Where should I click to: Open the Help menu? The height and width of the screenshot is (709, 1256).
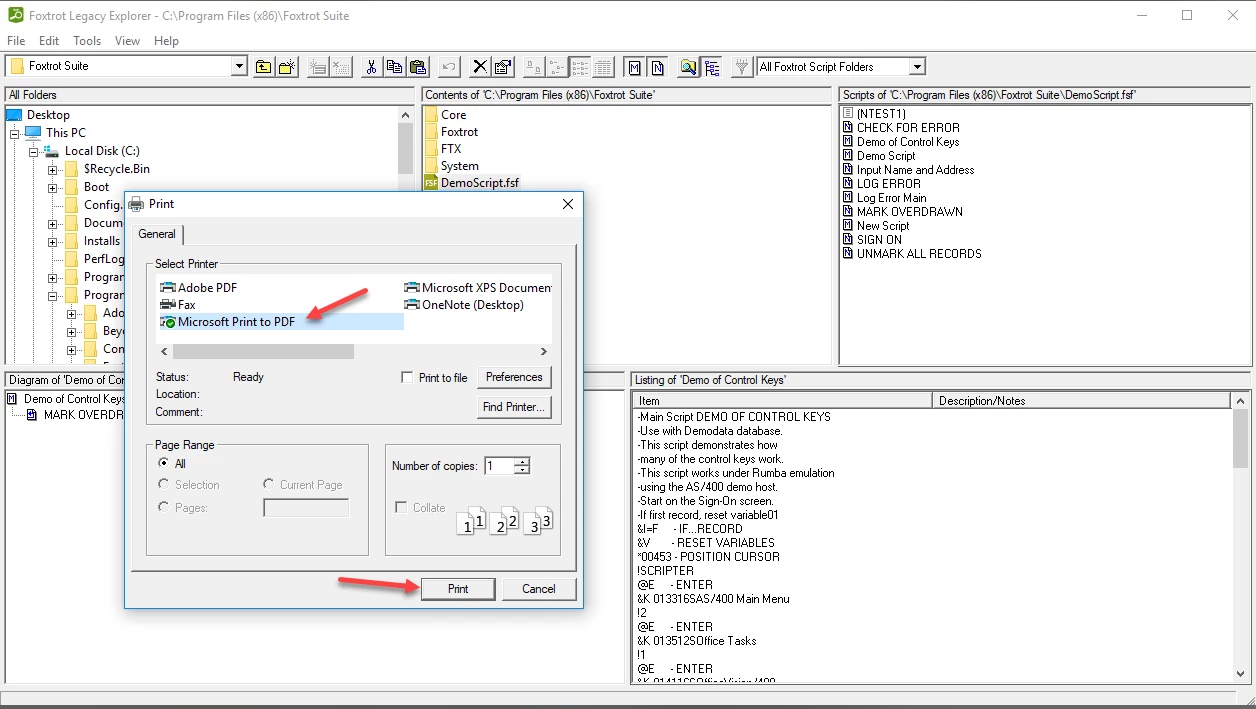click(166, 41)
